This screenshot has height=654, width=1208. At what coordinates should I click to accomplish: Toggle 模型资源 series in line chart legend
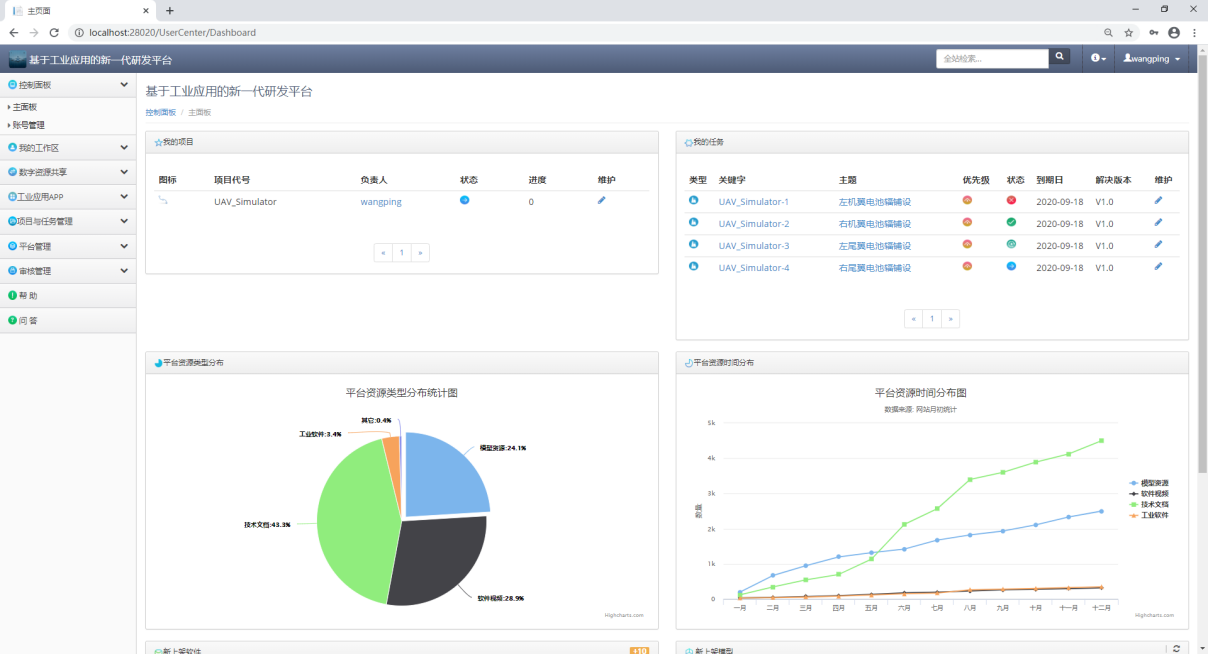click(1148, 483)
